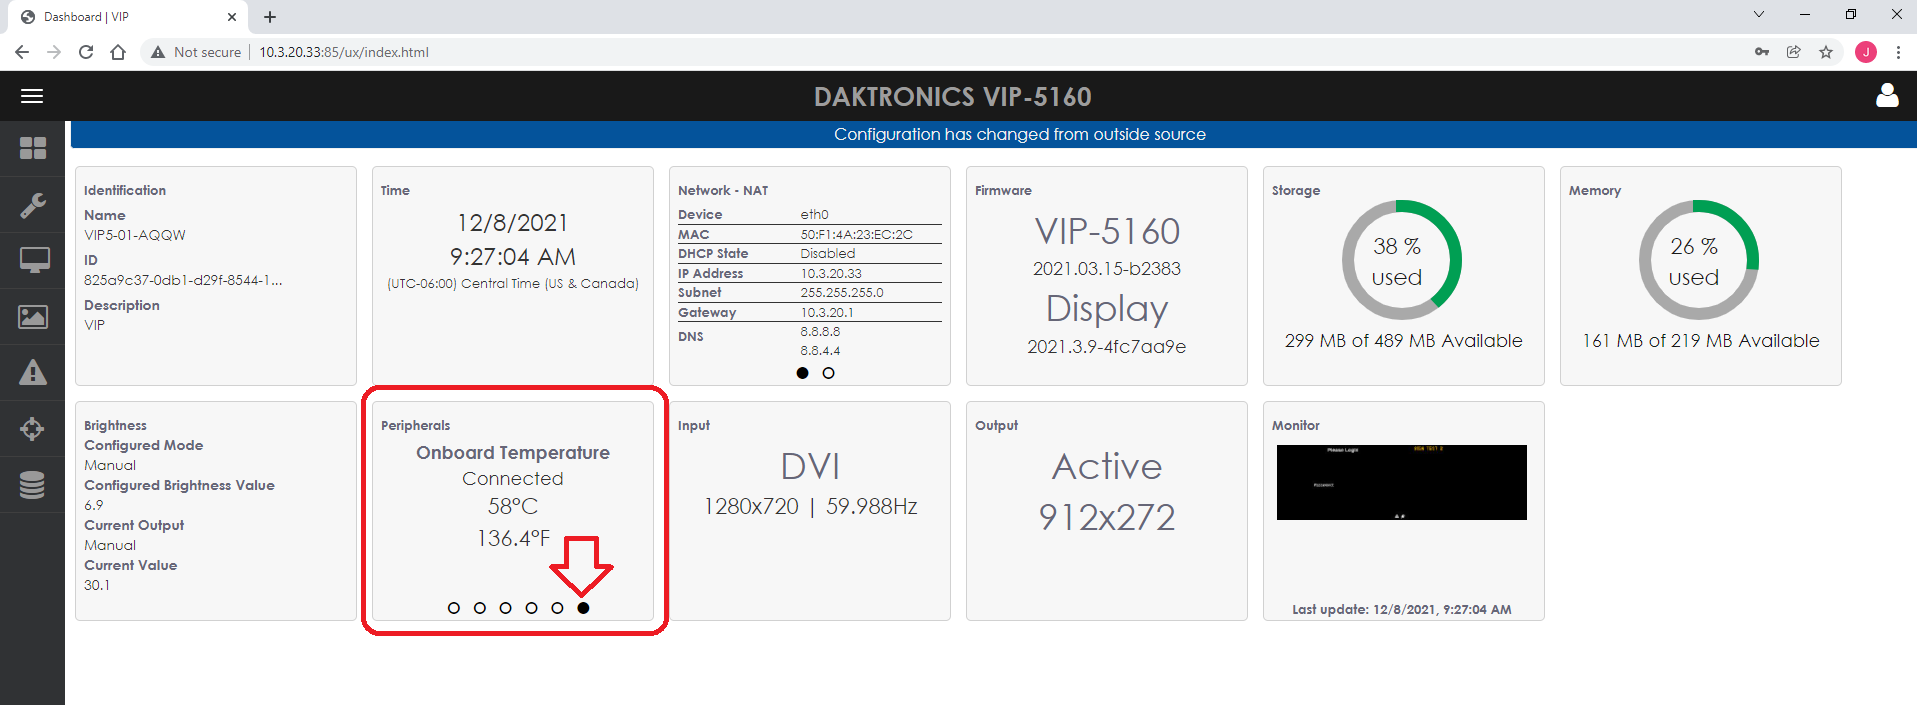Open the database stack icon in sidebar
Viewport: 1917px width, 705px height.
click(32, 485)
